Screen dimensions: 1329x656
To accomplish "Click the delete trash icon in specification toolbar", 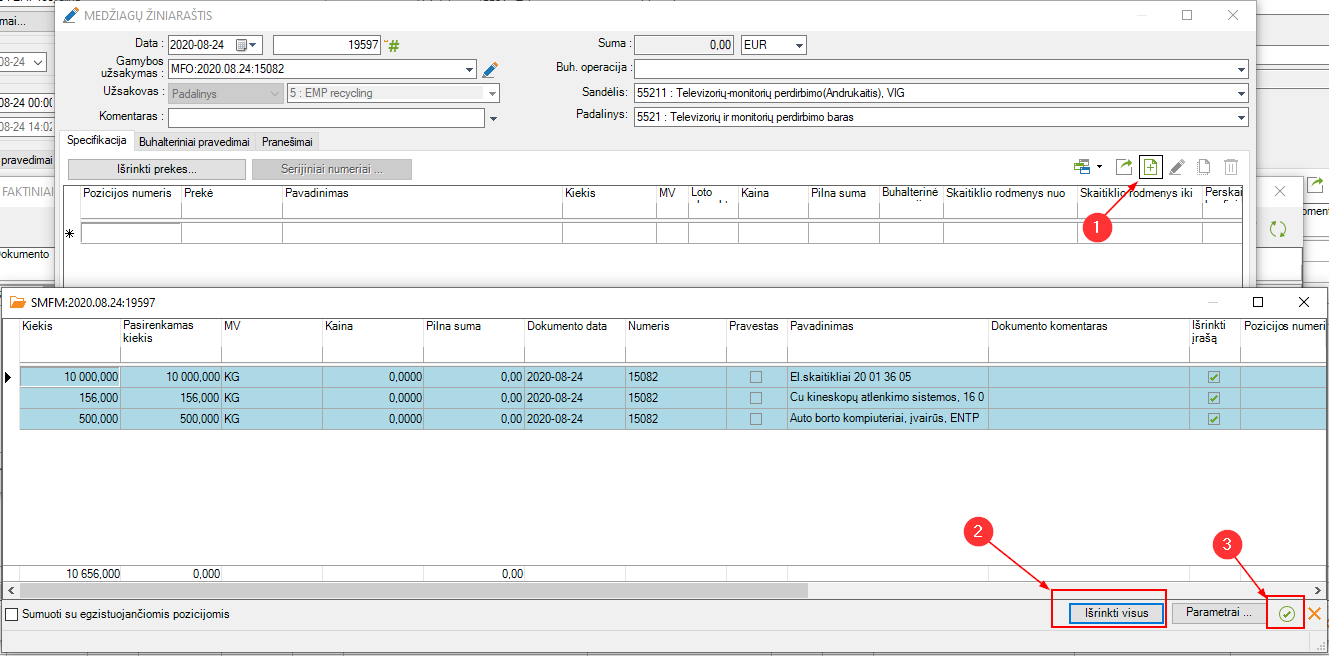I will (1231, 167).
